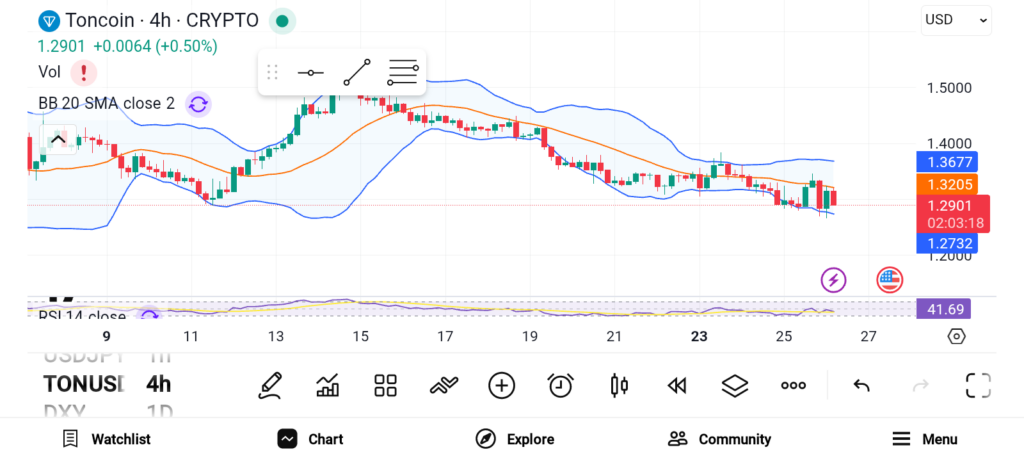Screen dimensions: 1024x461
Task: Select the trend line drawing tool
Action: pyautogui.click(x=356, y=73)
